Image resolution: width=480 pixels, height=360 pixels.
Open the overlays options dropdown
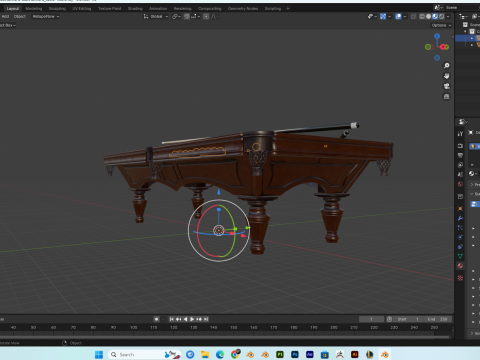pyautogui.click(x=405, y=16)
